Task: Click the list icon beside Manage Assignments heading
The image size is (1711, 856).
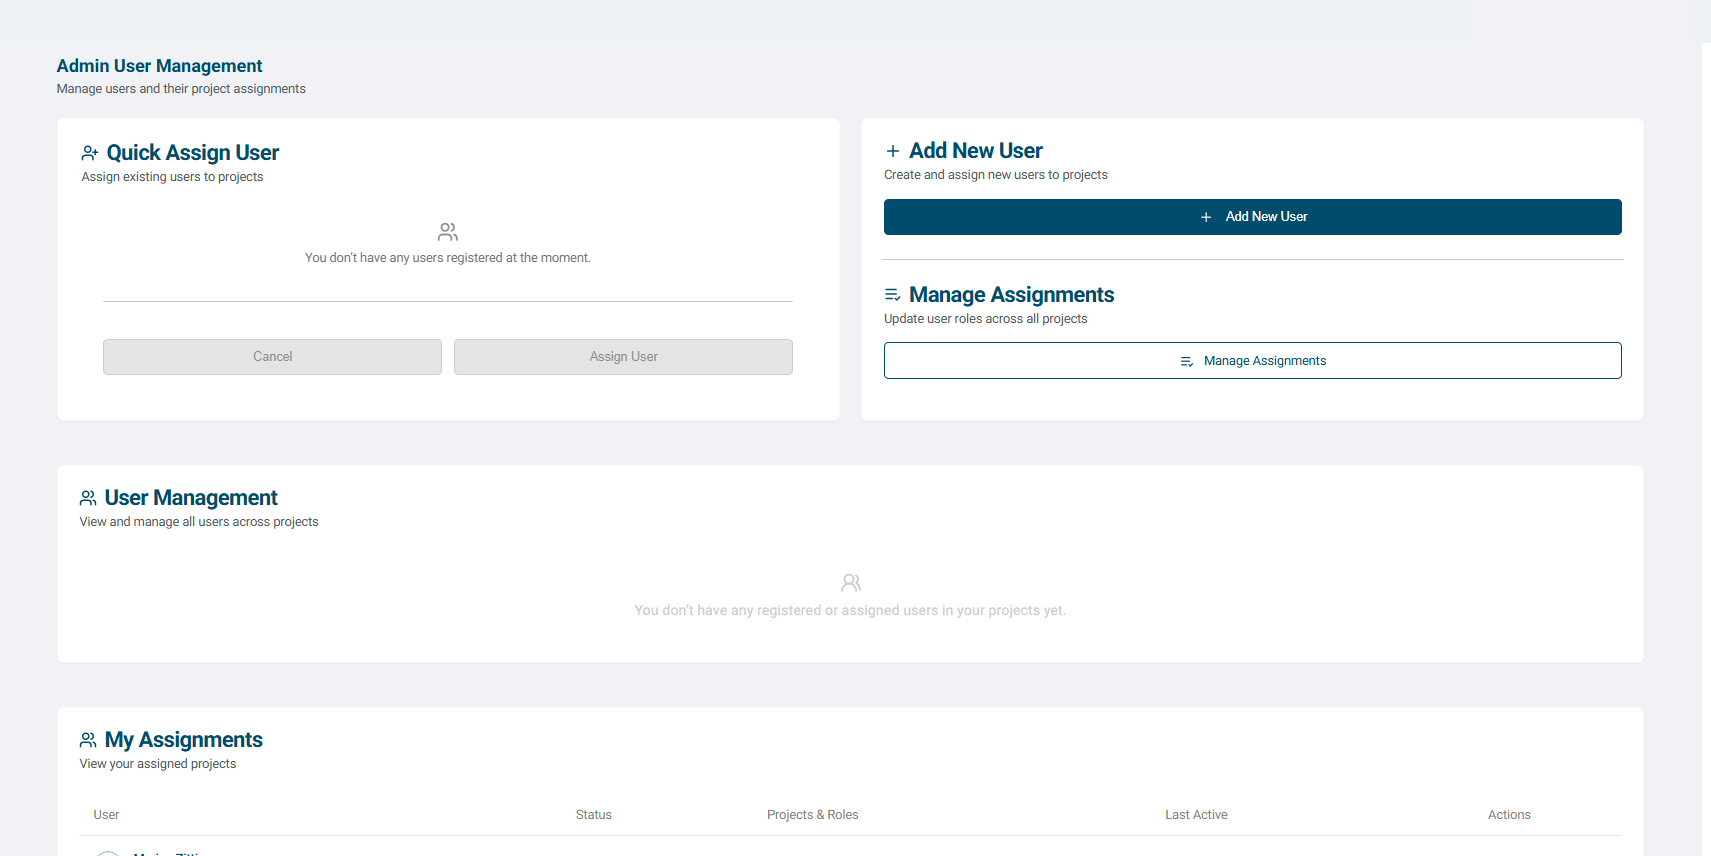Action: [893, 295]
